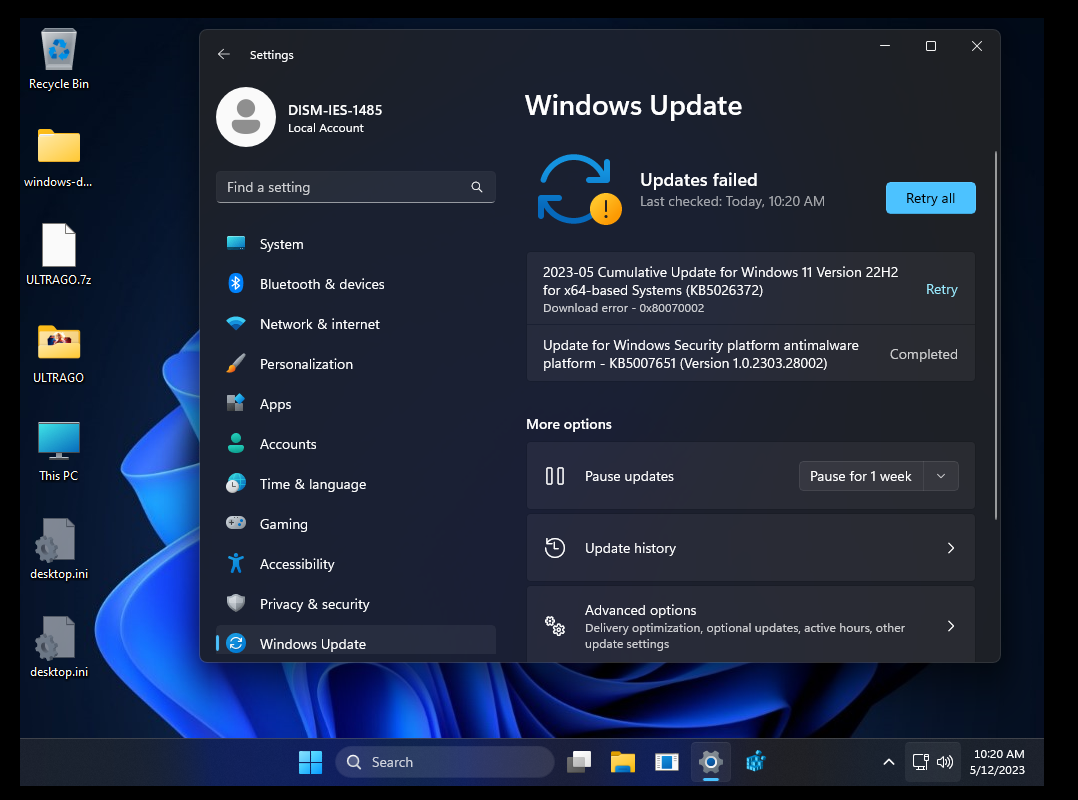This screenshot has height=800, width=1078.
Task: Select the Recycle Bin desktop icon
Action: click(x=59, y=59)
